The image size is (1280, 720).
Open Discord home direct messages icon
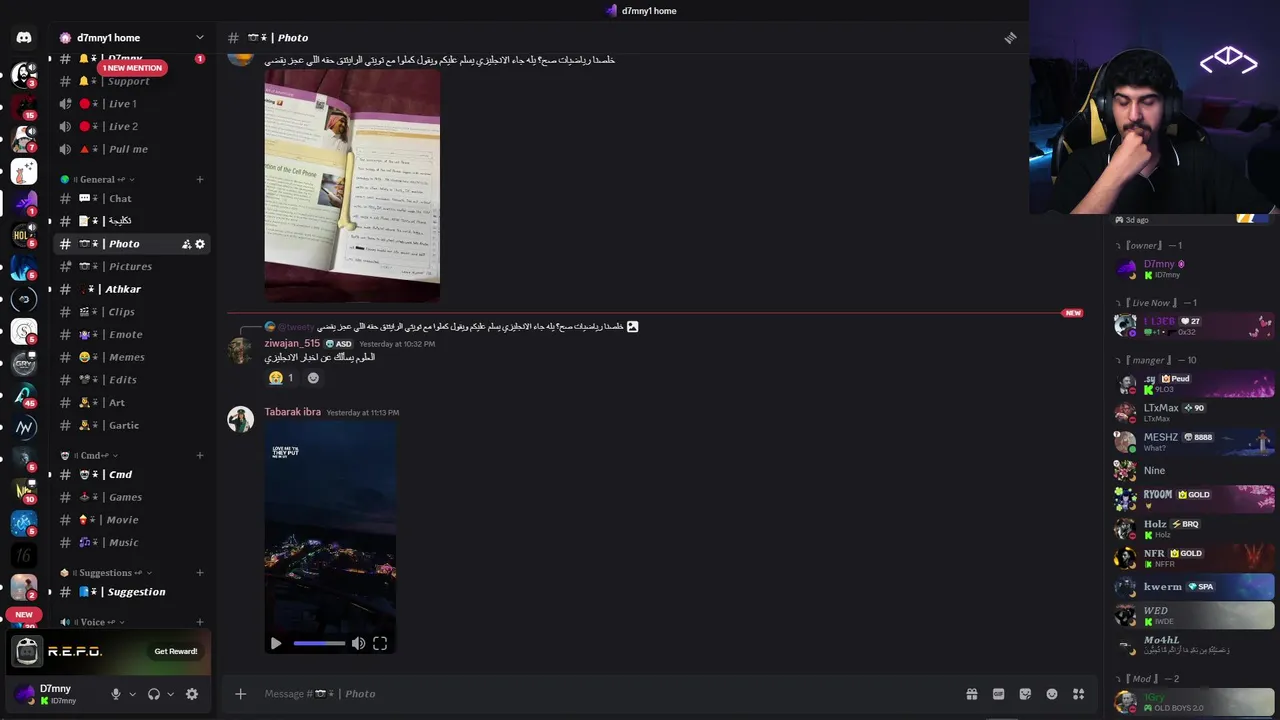[x=24, y=38]
